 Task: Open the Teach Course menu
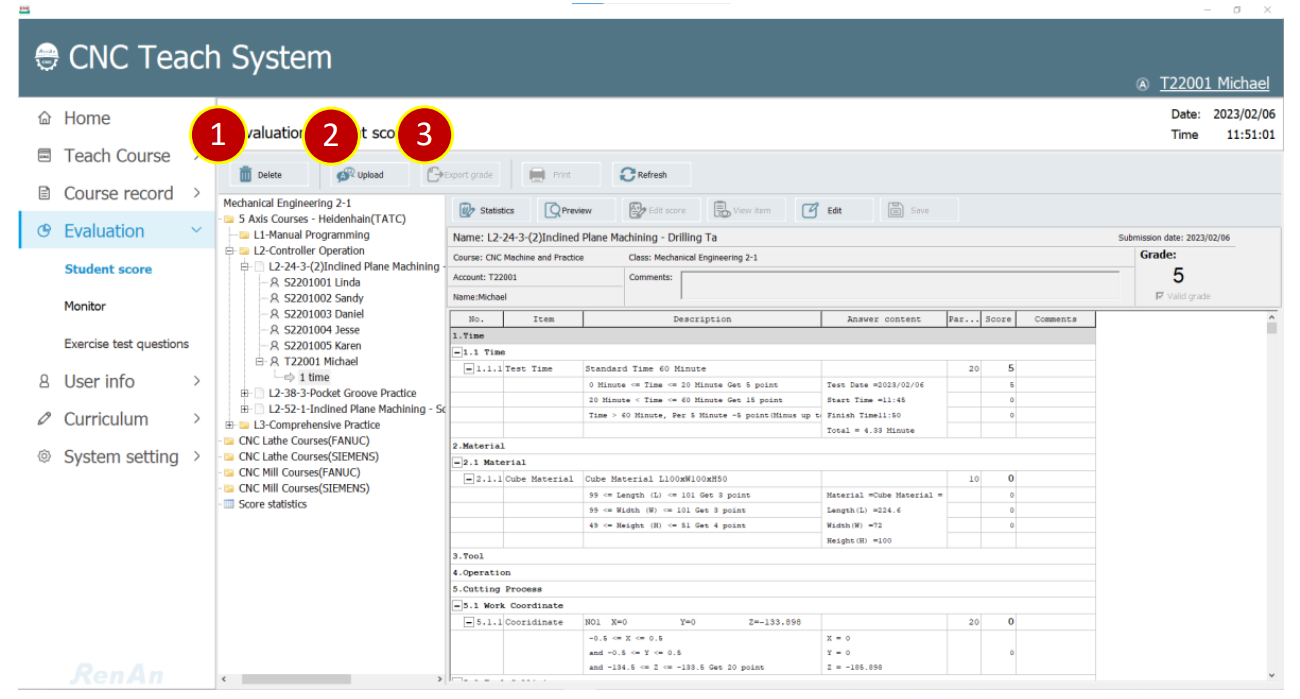117,156
